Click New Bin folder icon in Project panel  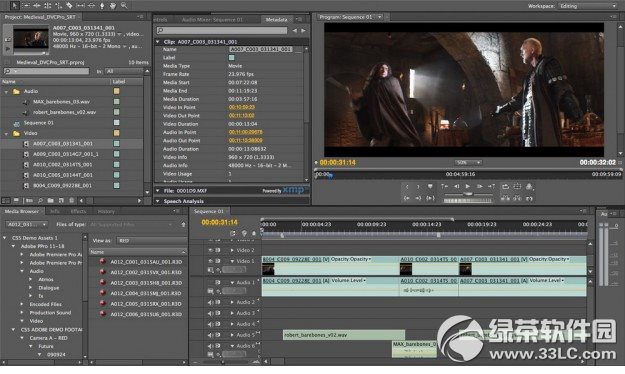coord(51,200)
